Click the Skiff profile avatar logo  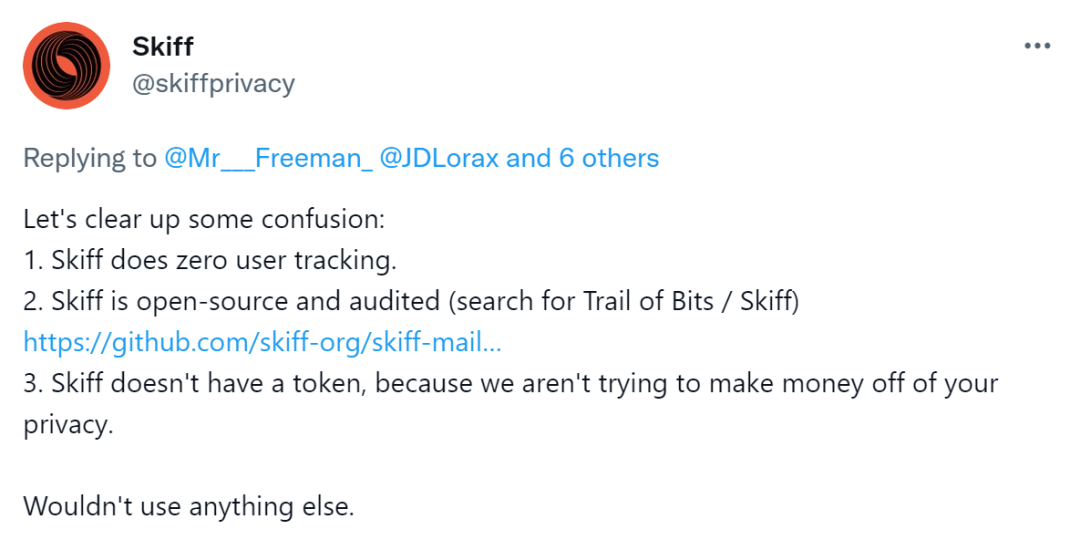tap(65, 65)
